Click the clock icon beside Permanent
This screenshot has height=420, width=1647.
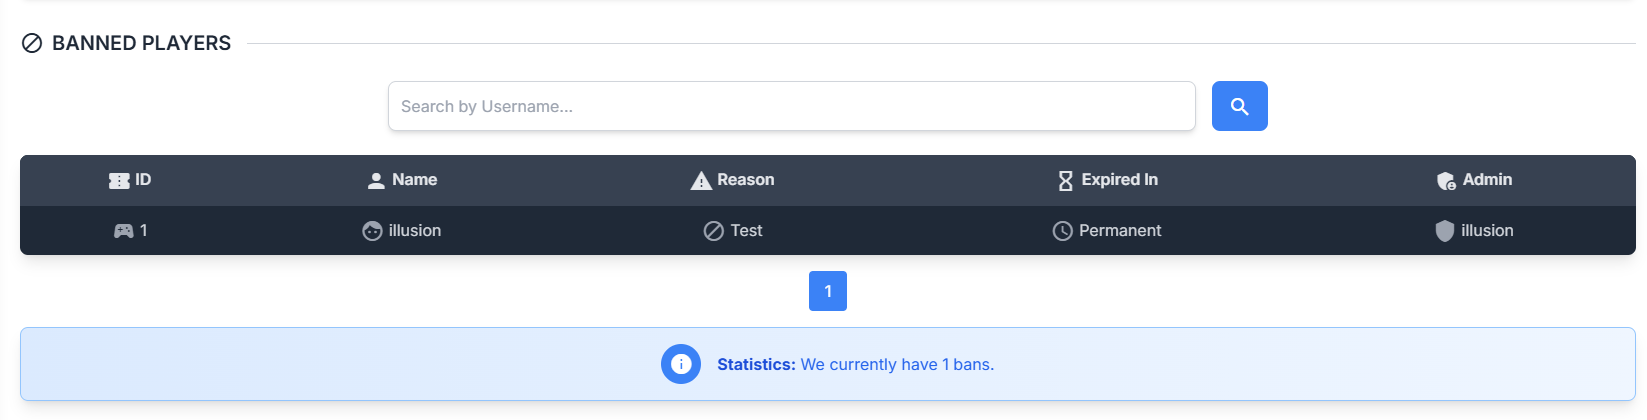(x=1062, y=231)
